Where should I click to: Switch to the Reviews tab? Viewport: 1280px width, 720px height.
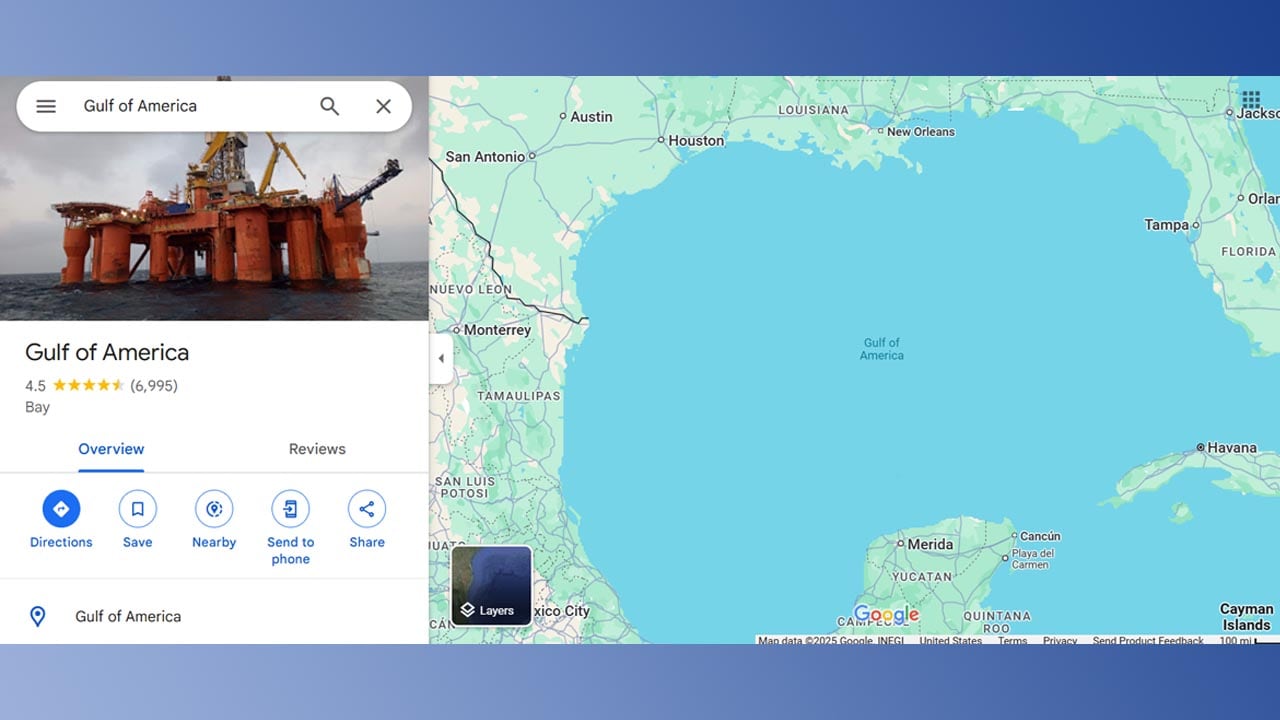click(x=316, y=449)
